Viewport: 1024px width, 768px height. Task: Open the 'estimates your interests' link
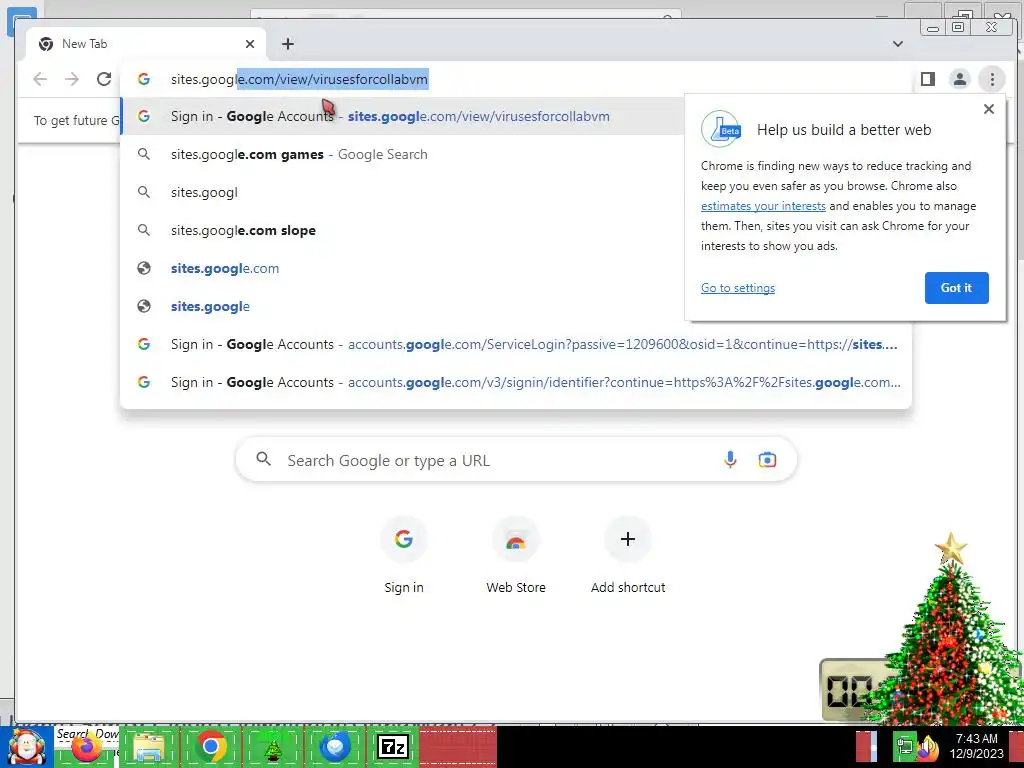(x=763, y=206)
